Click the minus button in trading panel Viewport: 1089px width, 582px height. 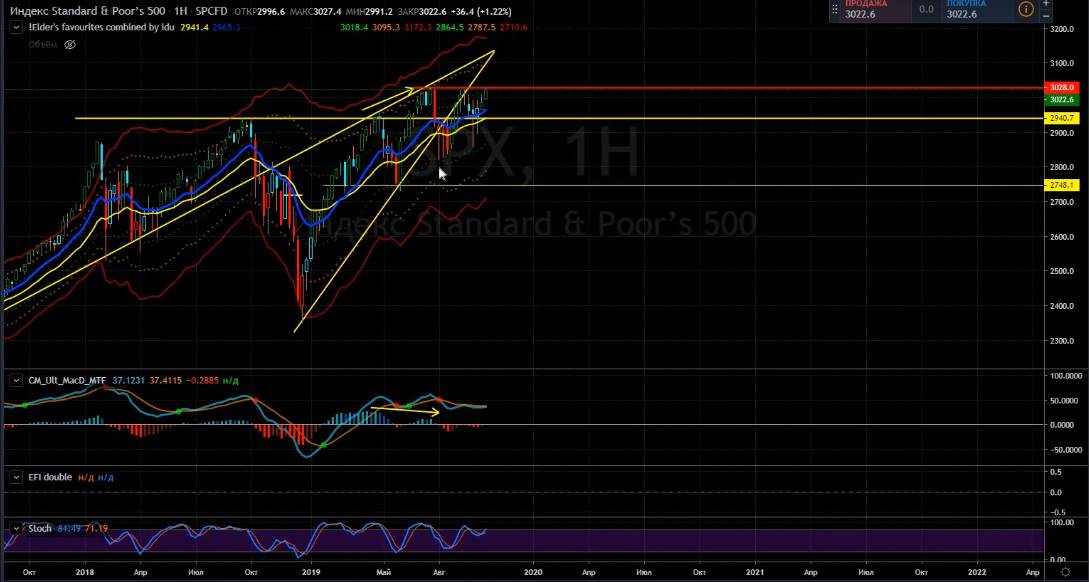[x=1046, y=16]
